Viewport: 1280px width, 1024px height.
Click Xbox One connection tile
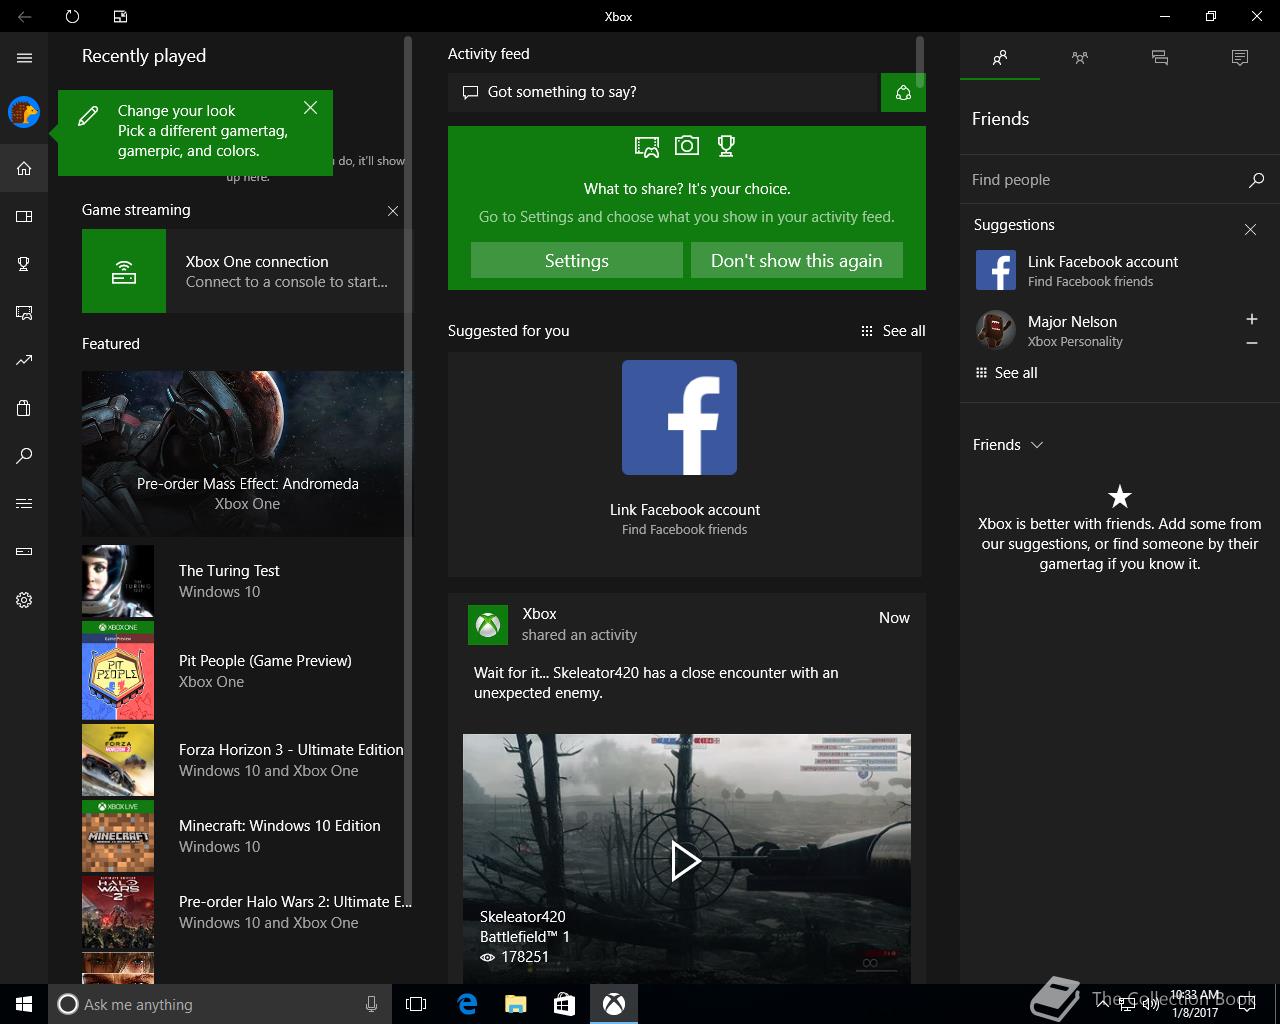pyautogui.click(x=246, y=271)
